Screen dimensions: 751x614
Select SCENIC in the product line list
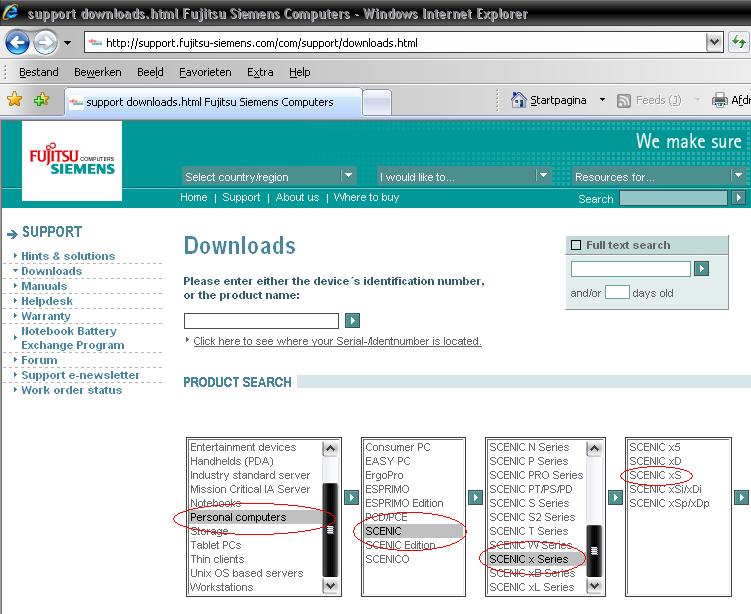click(413, 531)
